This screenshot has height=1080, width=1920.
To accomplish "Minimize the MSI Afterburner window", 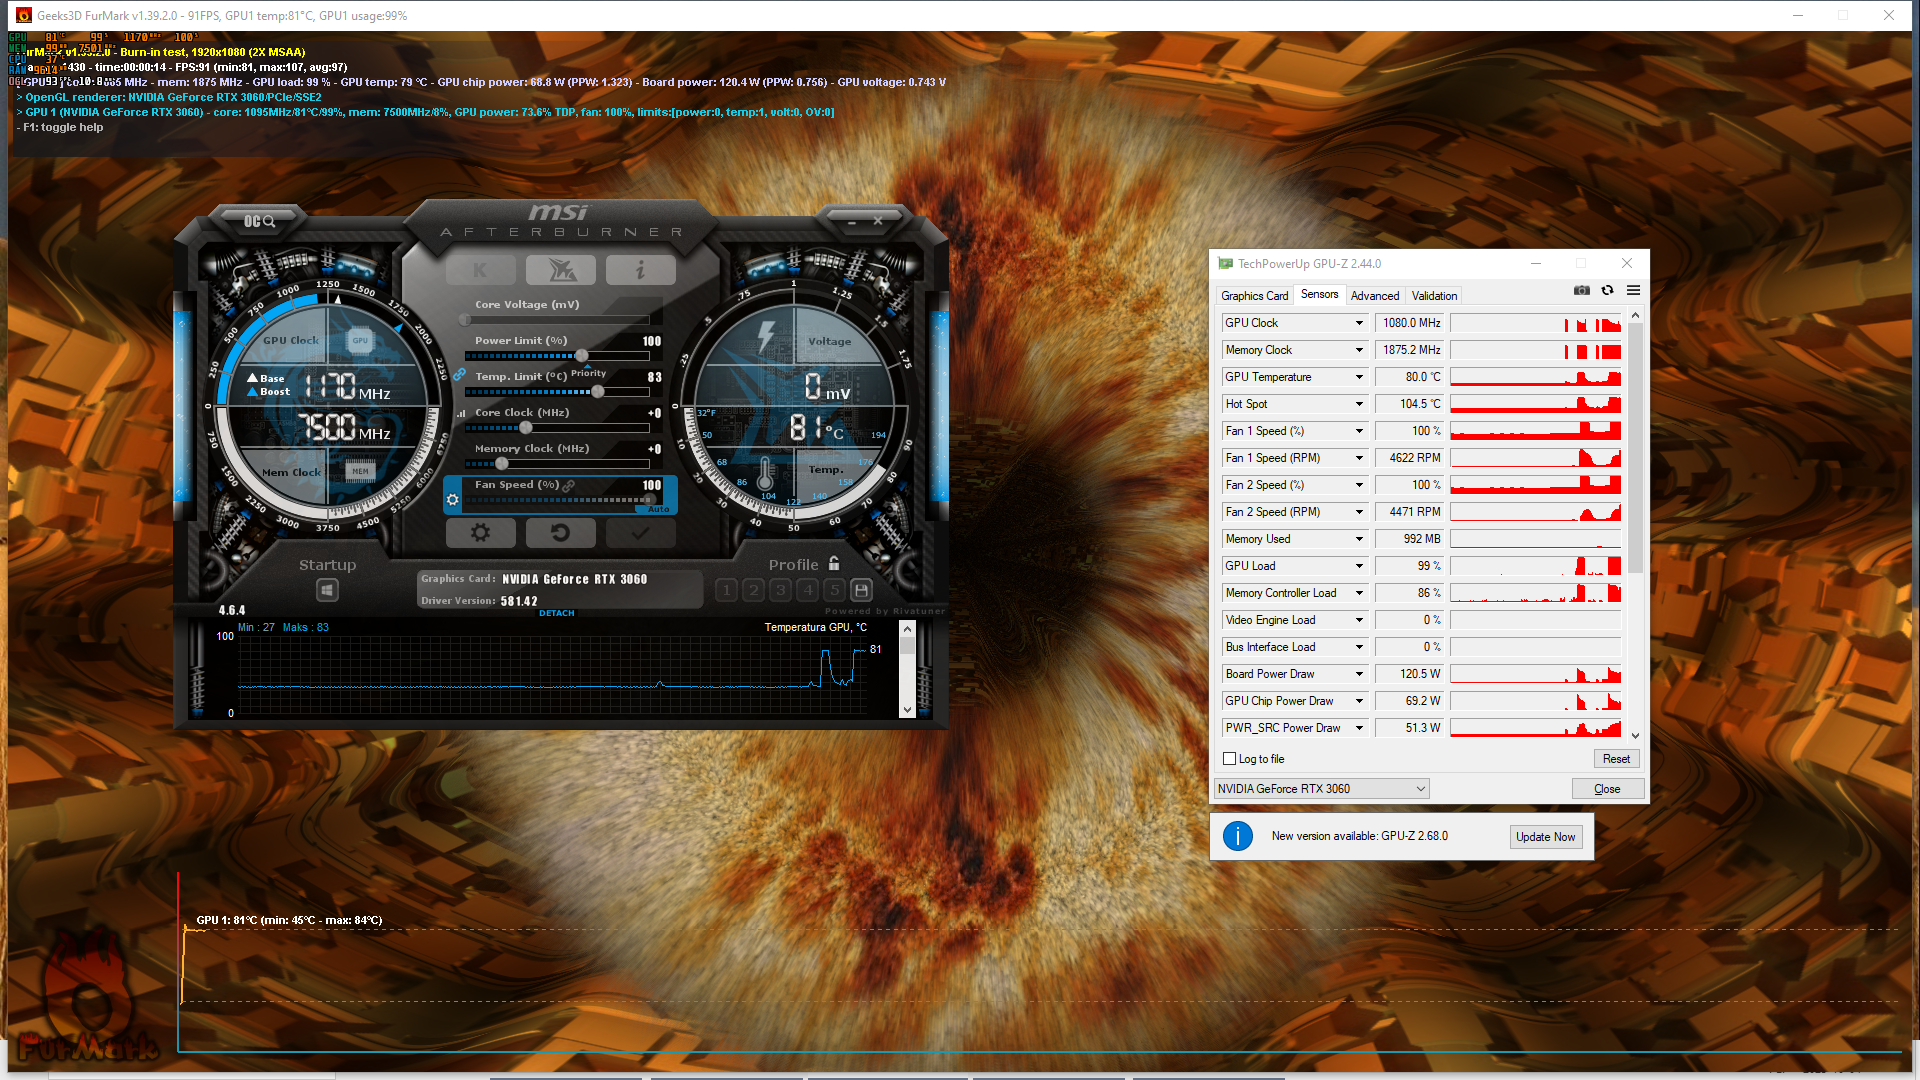I will click(x=851, y=221).
